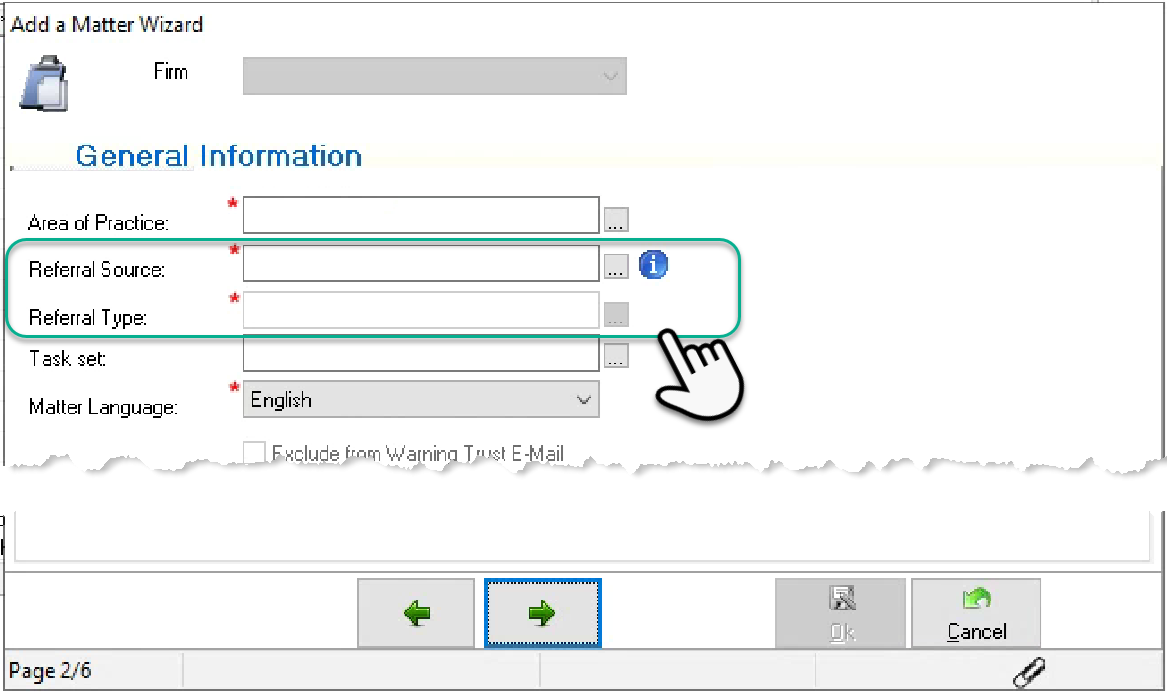
Task: Show Referral Source info via blue icon
Action: pos(653,264)
